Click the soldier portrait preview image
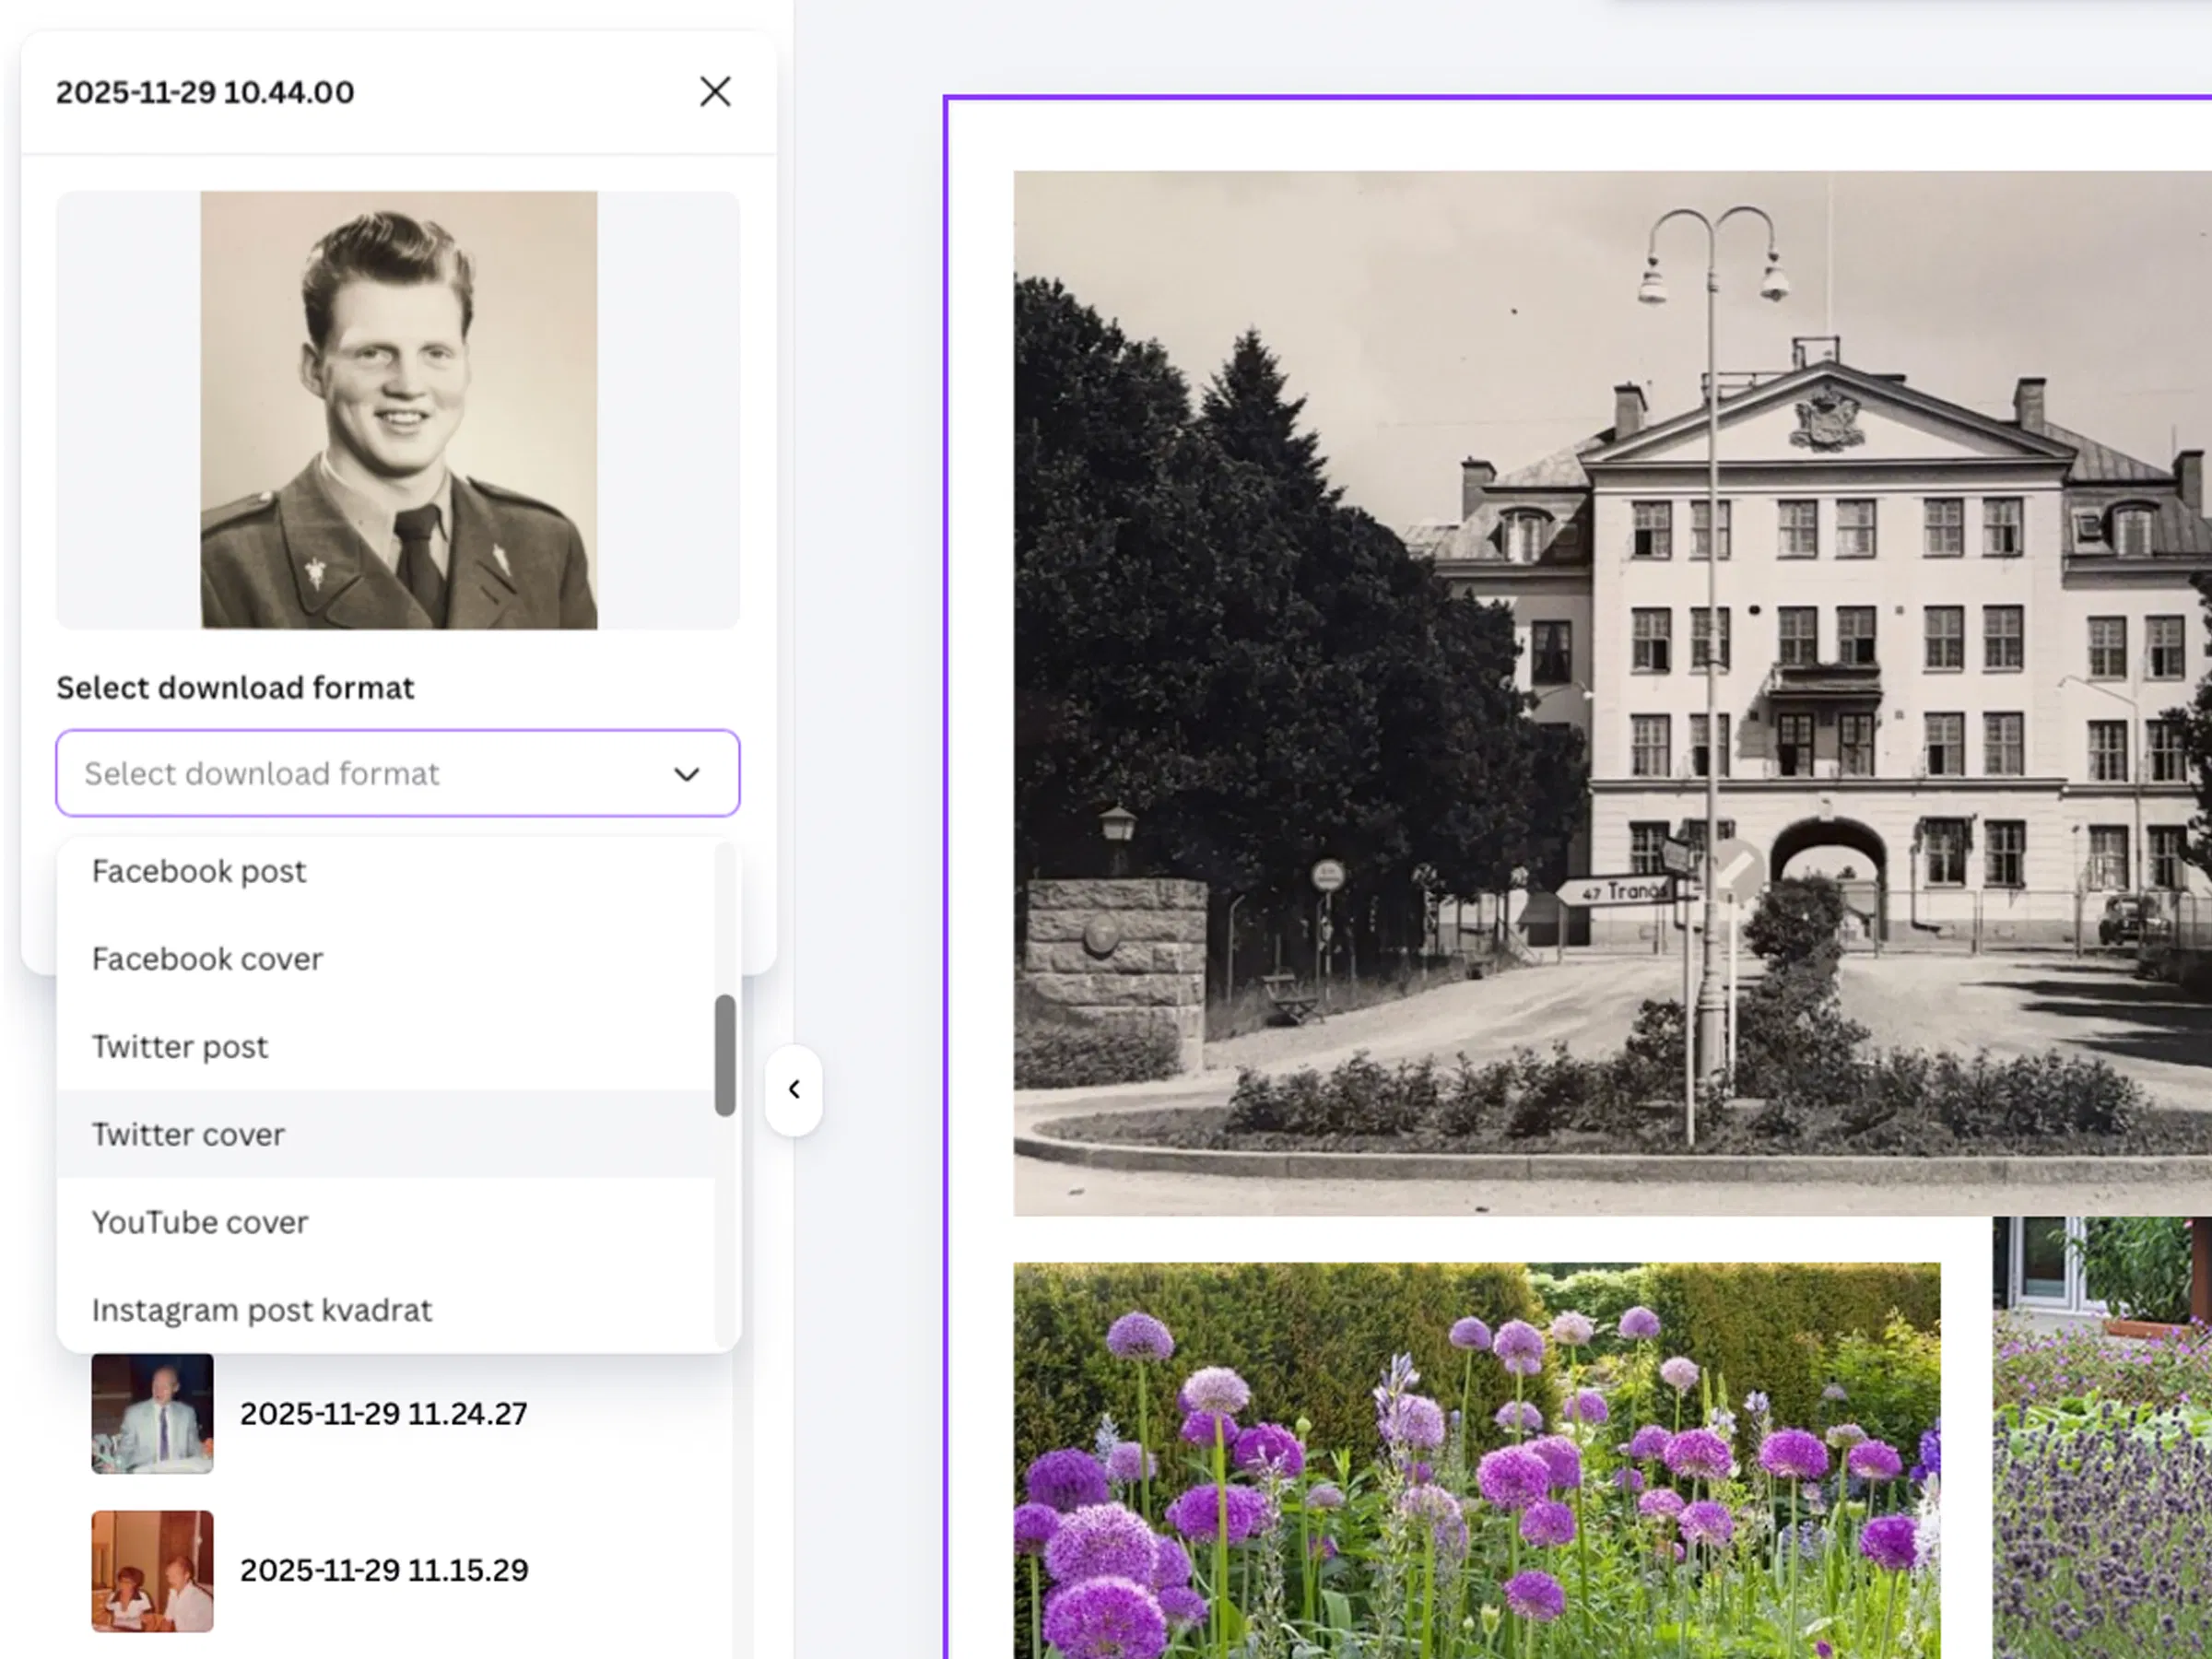The height and width of the screenshot is (1659, 2212). [x=399, y=410]
